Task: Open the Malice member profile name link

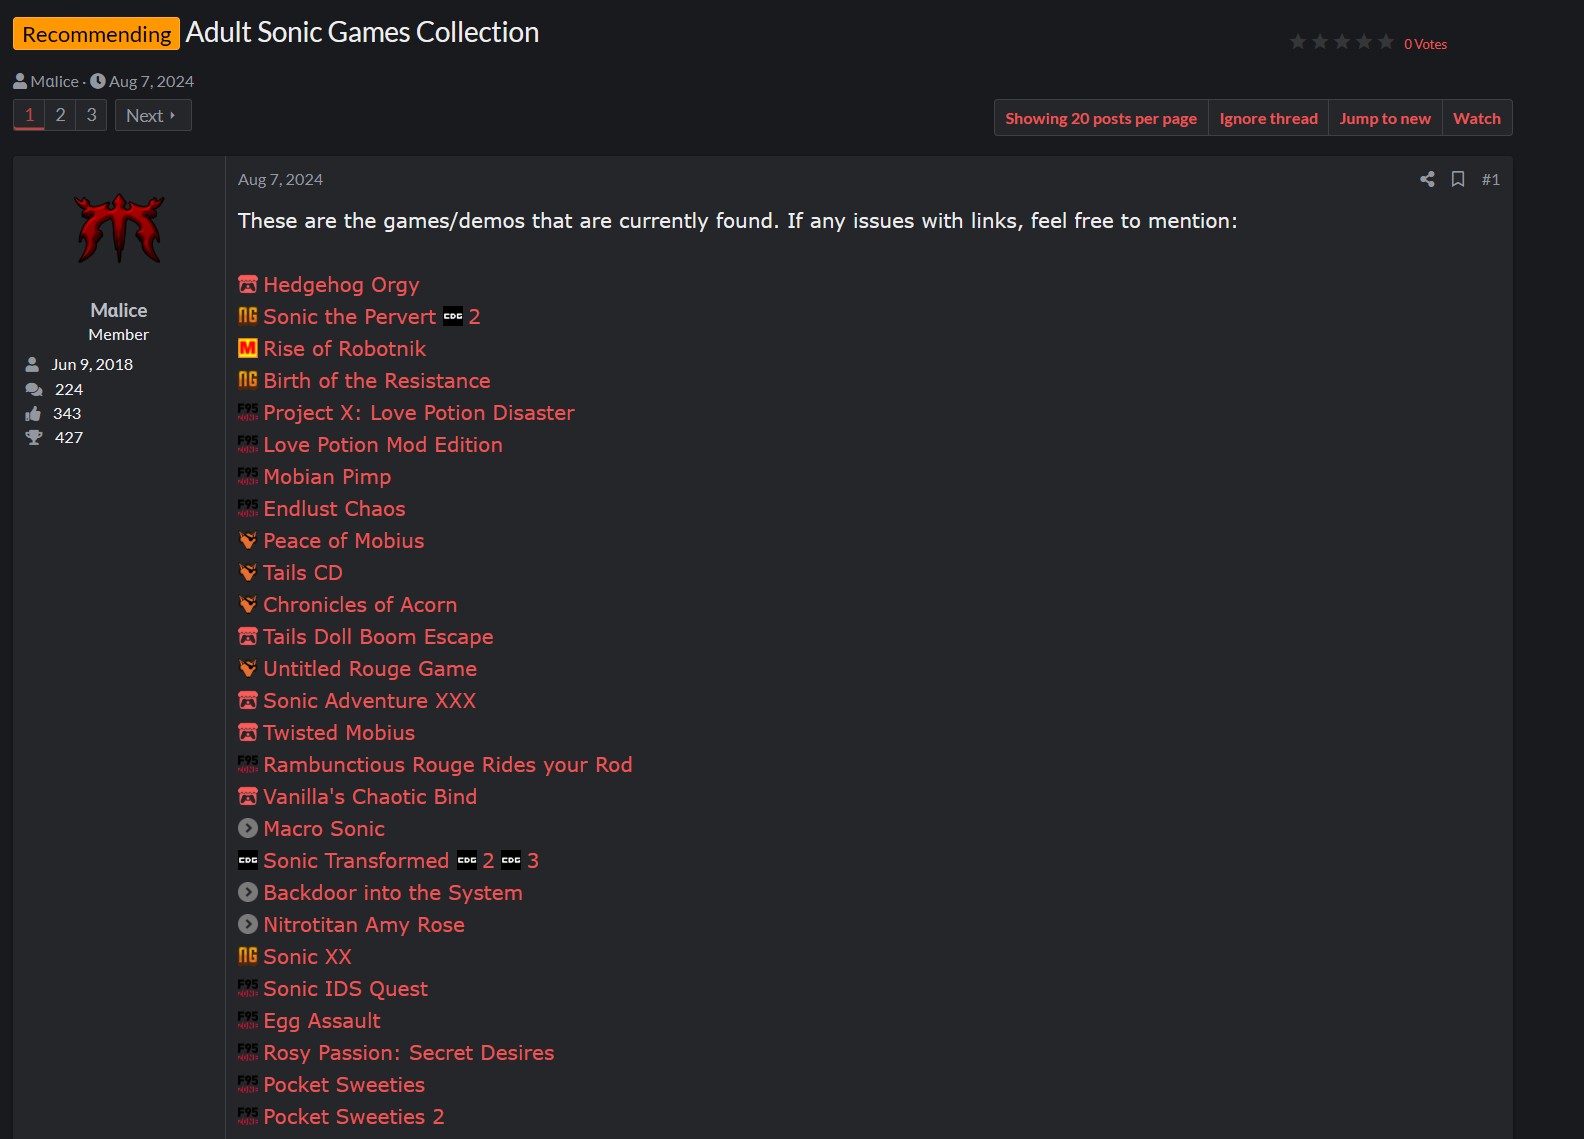Action: pyautogui.click(x=119, y=310)
